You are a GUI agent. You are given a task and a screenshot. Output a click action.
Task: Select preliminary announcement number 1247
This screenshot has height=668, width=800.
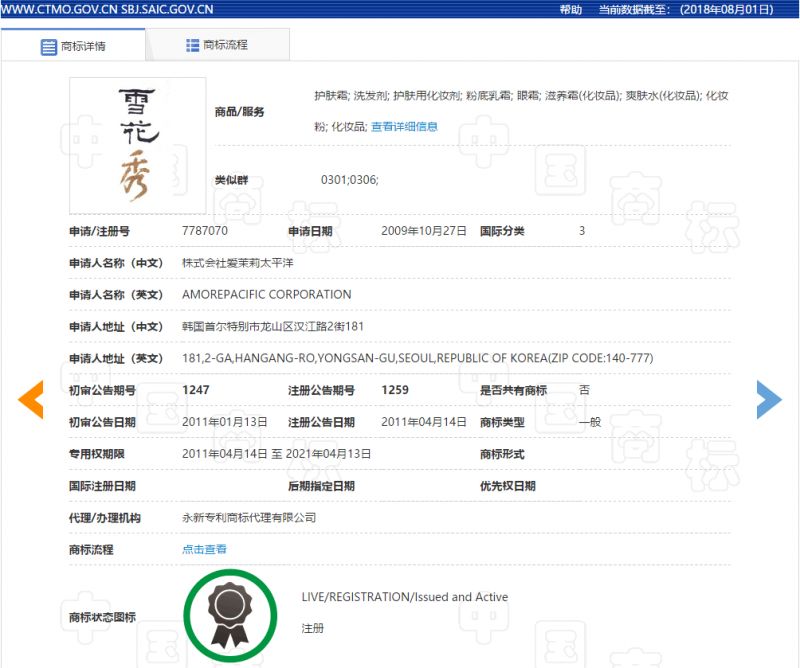[196, 390]
